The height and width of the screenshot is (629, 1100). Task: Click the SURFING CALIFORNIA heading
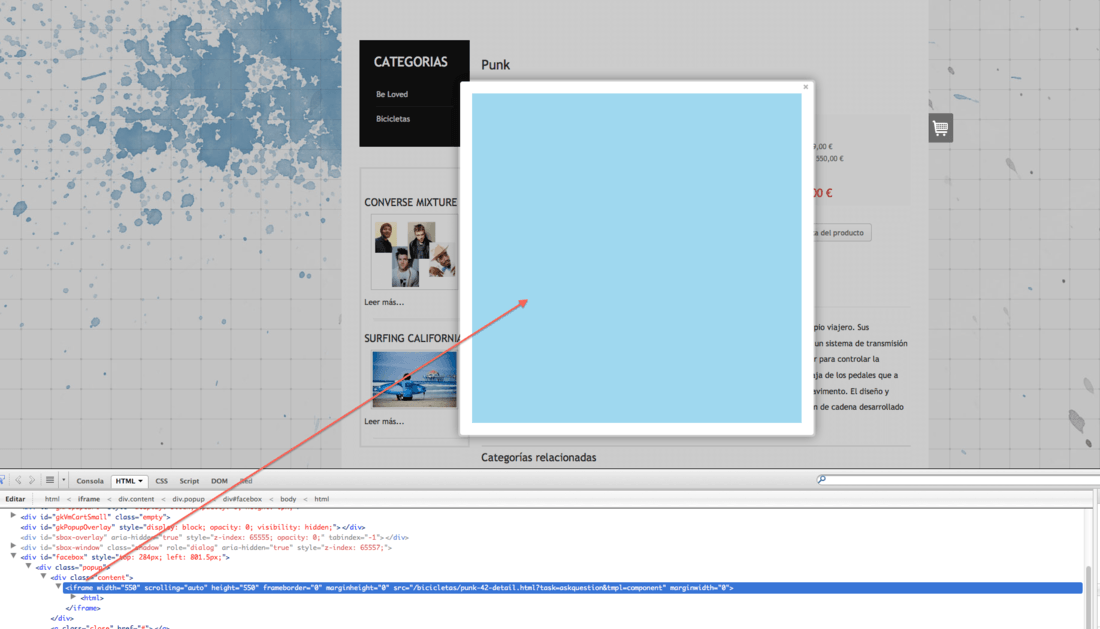coord(412,339)
